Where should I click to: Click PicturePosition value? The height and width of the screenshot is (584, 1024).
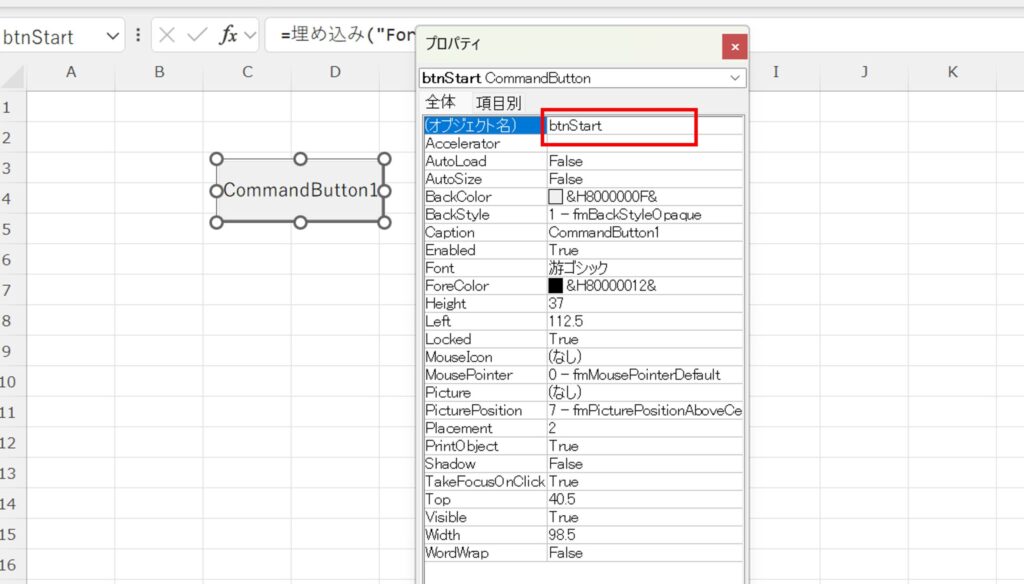645,410
